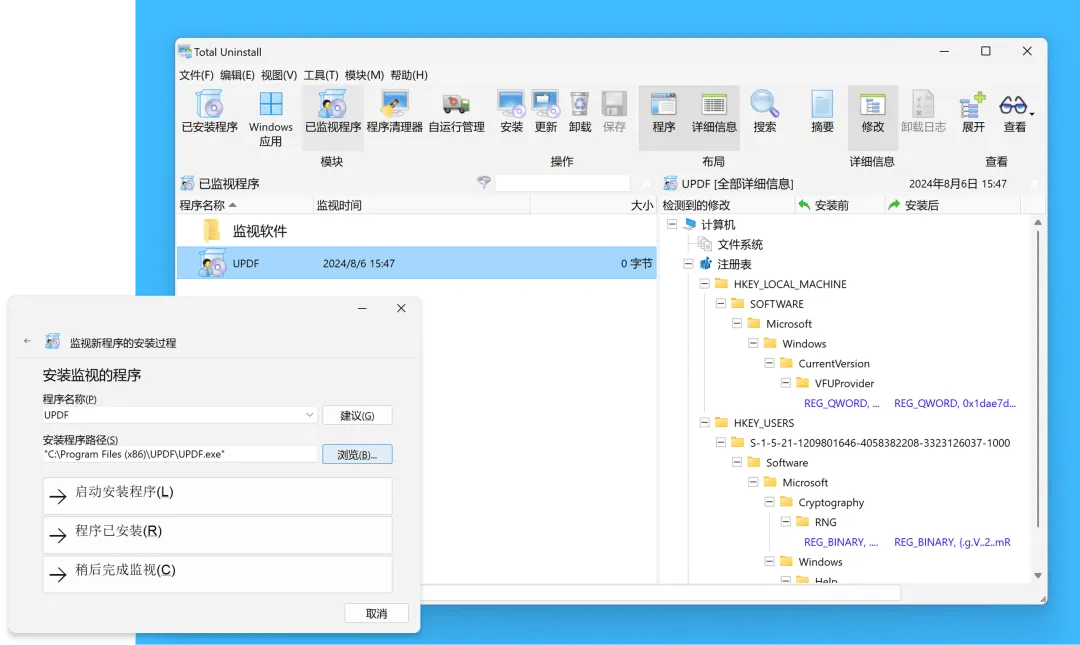Collapse the 计算机 tree node

tap(672, 224)
